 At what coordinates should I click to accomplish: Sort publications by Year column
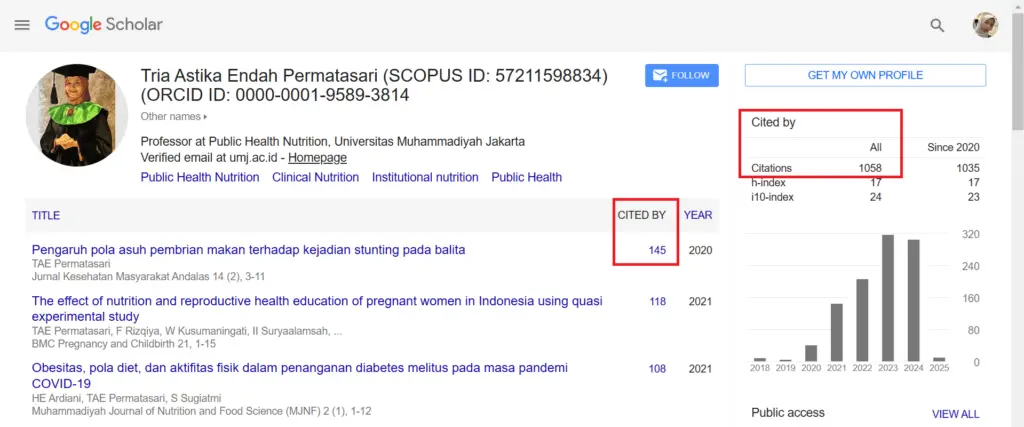(698, 215)
